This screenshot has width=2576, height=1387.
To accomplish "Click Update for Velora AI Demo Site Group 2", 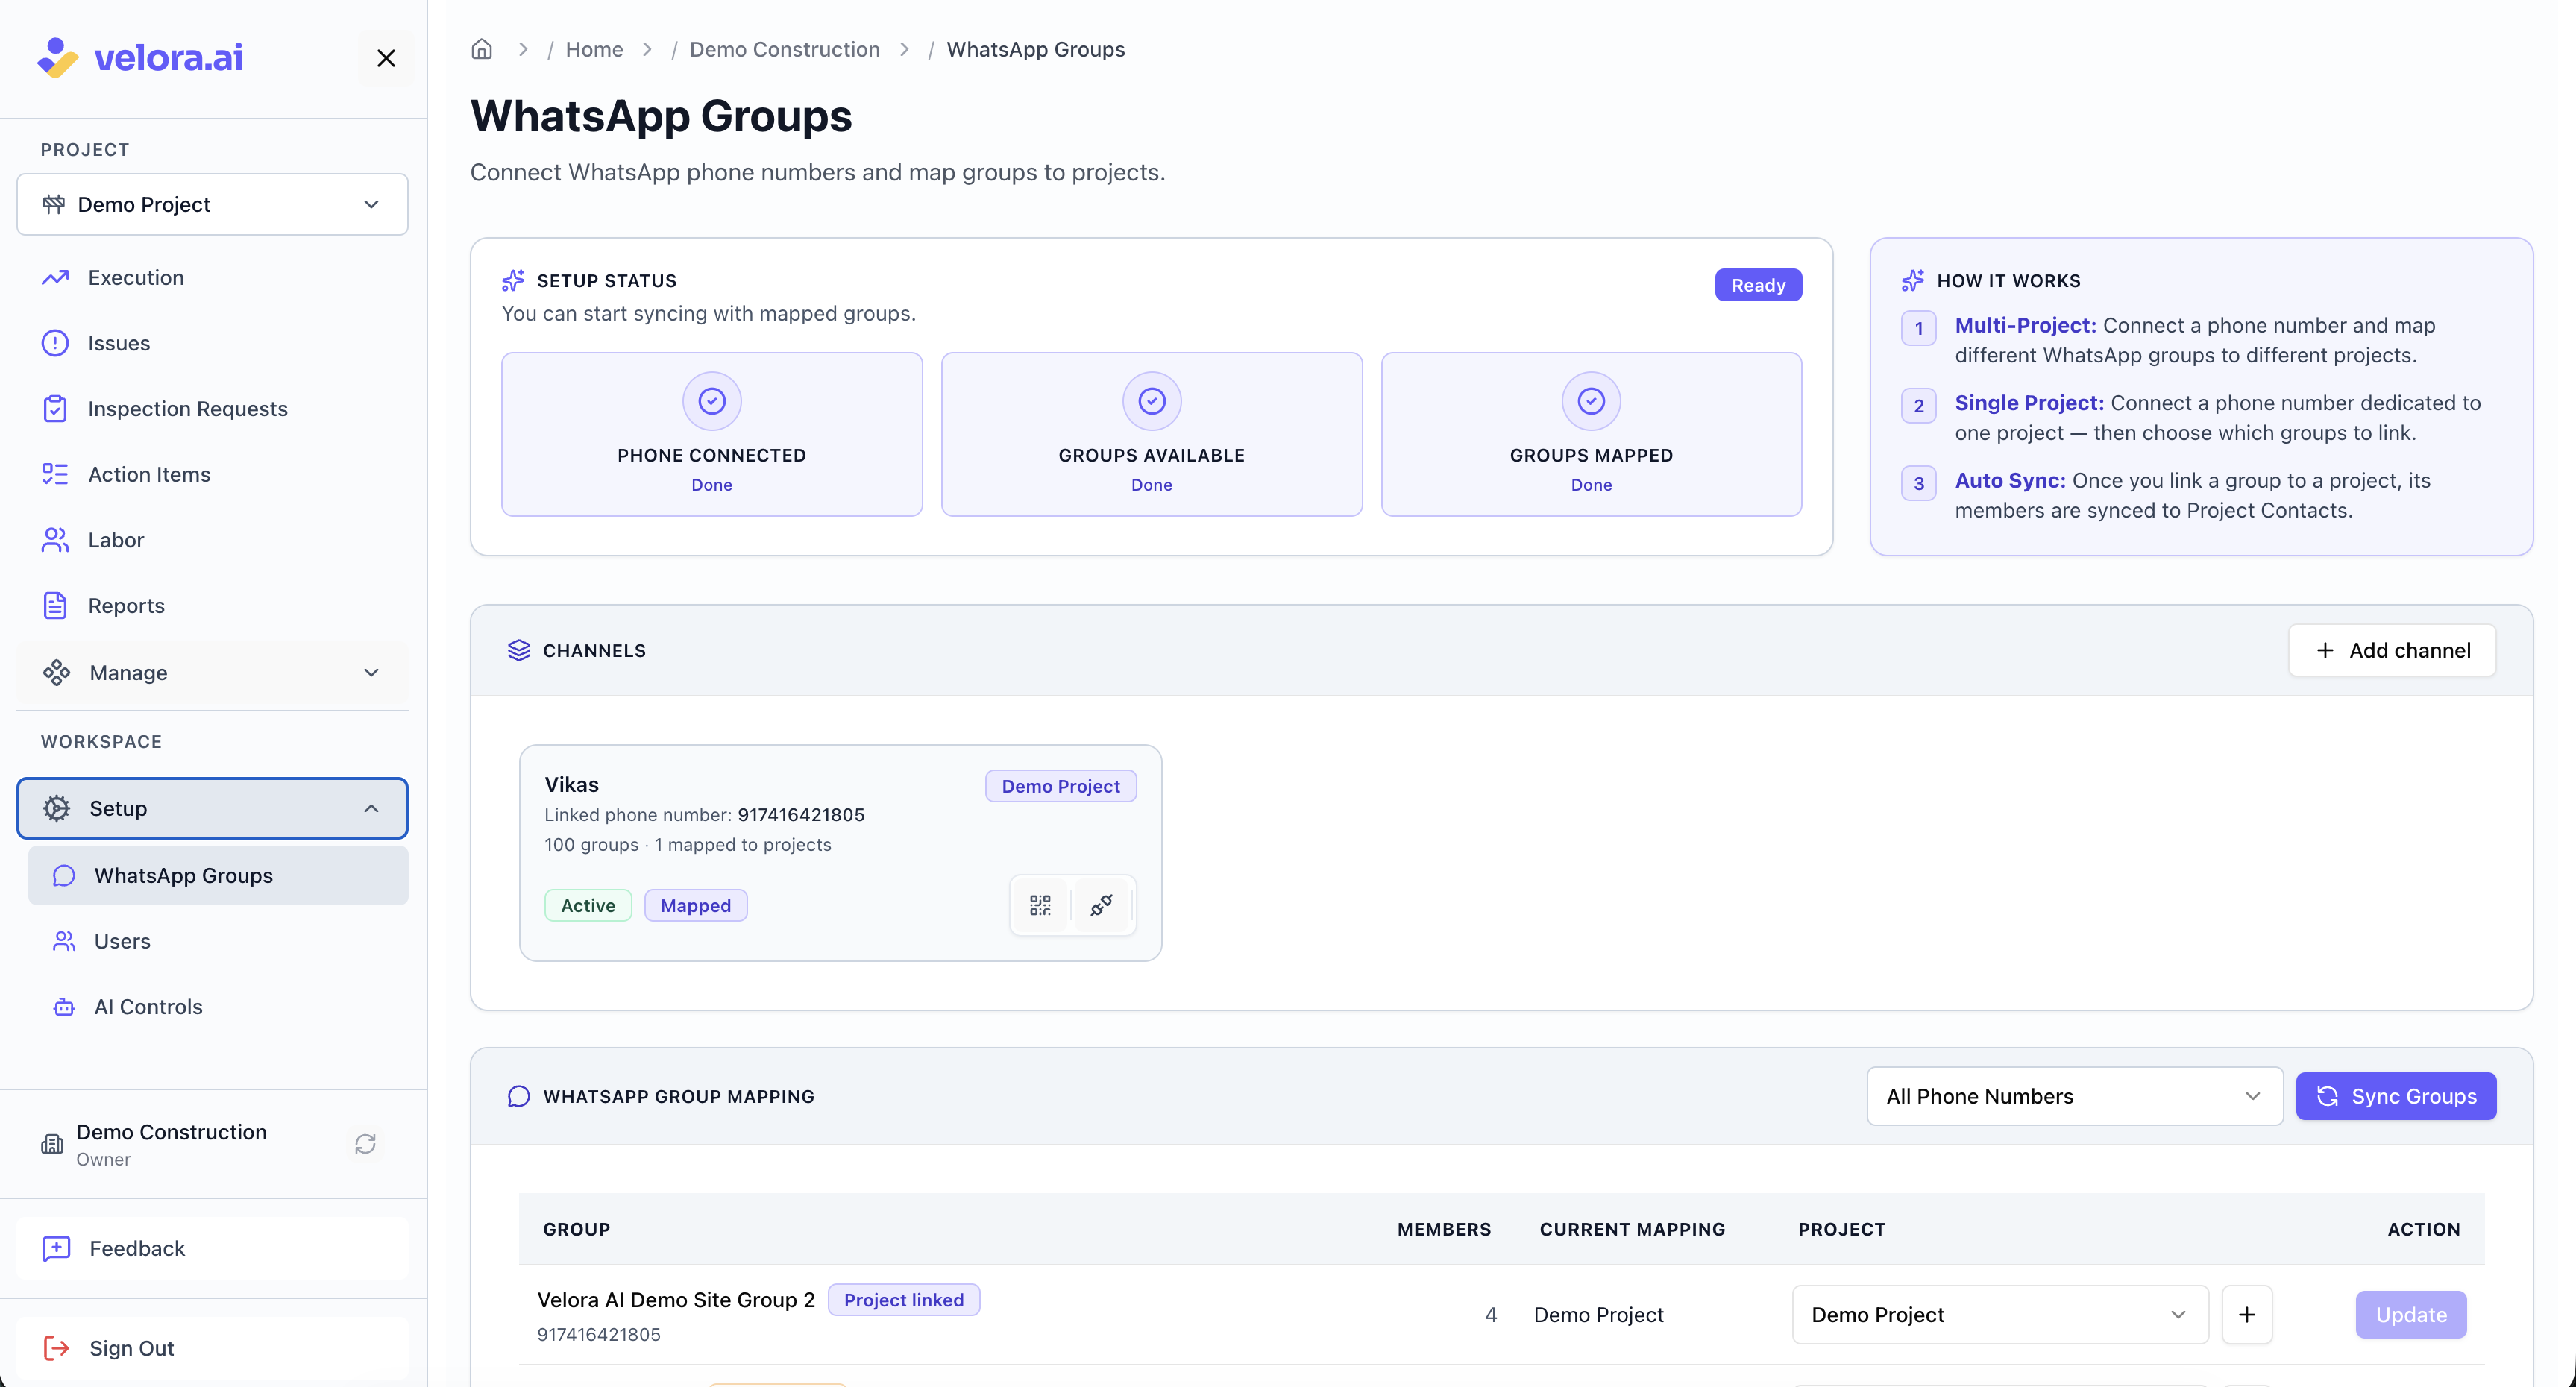I will tap(2411, 1315).
